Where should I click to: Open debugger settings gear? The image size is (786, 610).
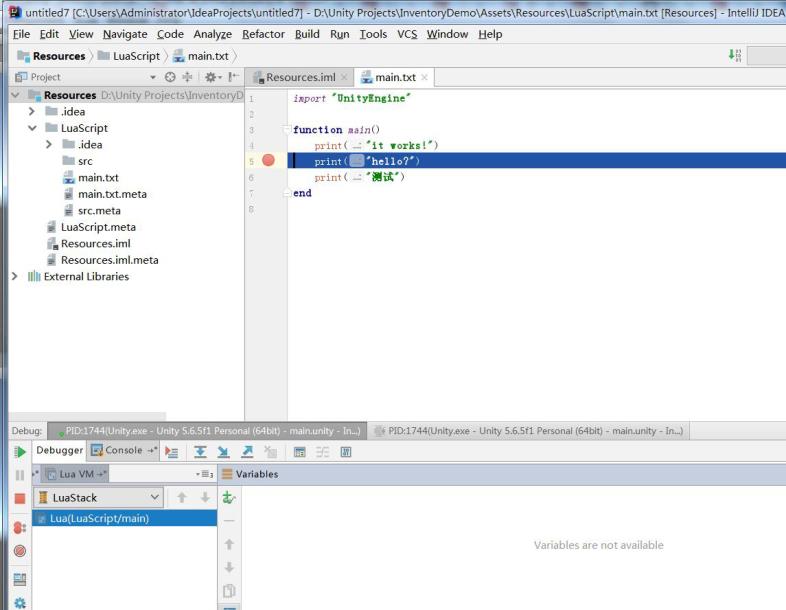20,602
